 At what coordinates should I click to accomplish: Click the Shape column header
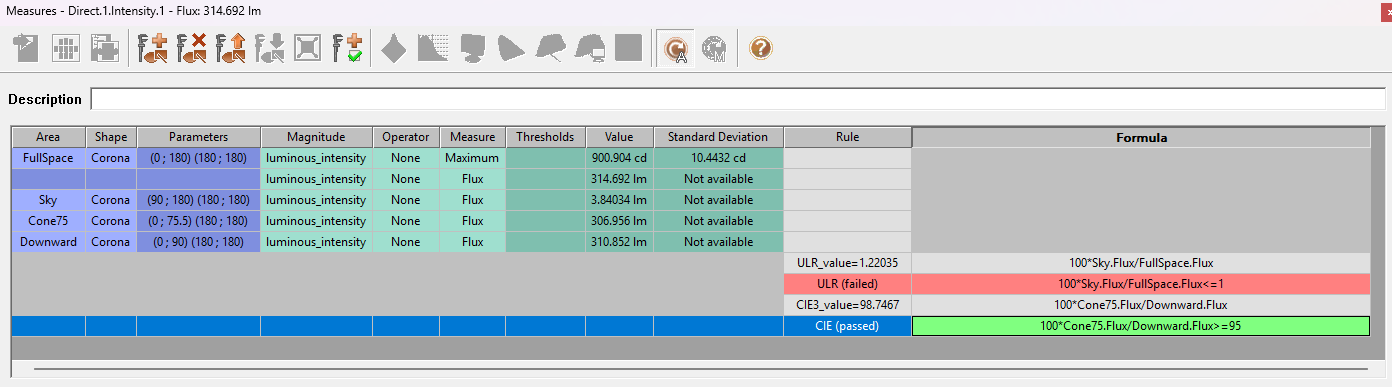111,137
